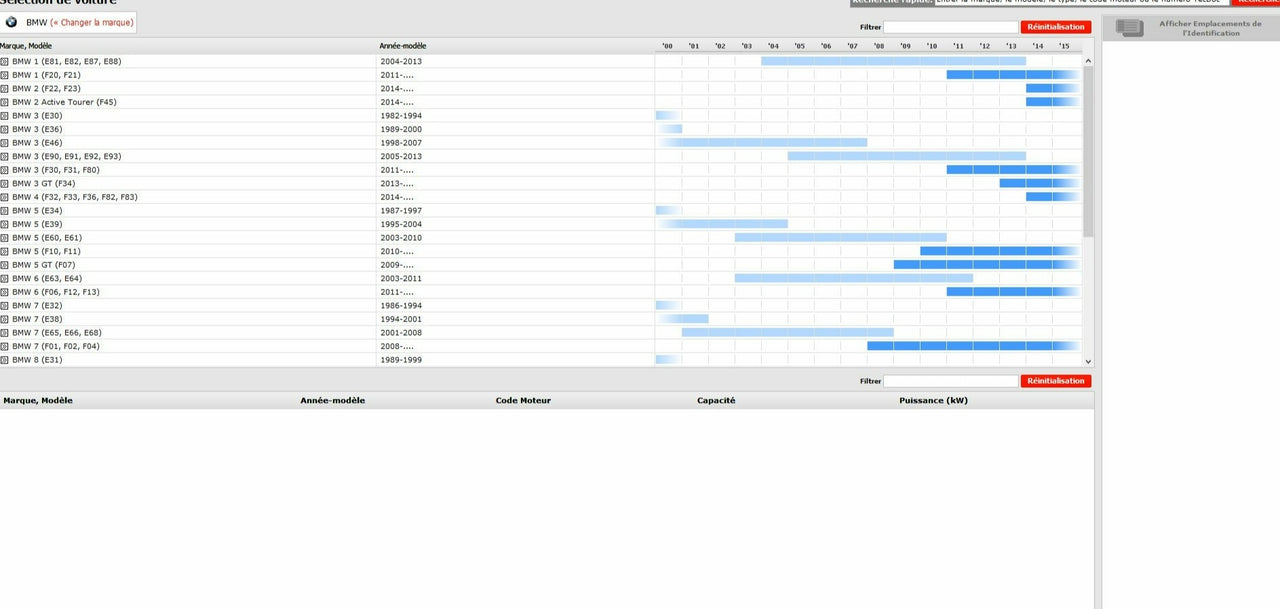1280x609 pixels.
Task: Click the "Puissance (kW)" column header
Action: (x=934, y=401)
